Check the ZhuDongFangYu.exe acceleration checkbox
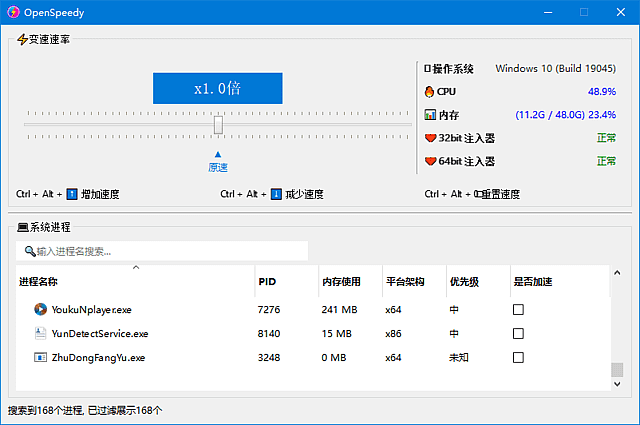Image resolution: width=640 pixels, height=425 pixels. [518, 358]
